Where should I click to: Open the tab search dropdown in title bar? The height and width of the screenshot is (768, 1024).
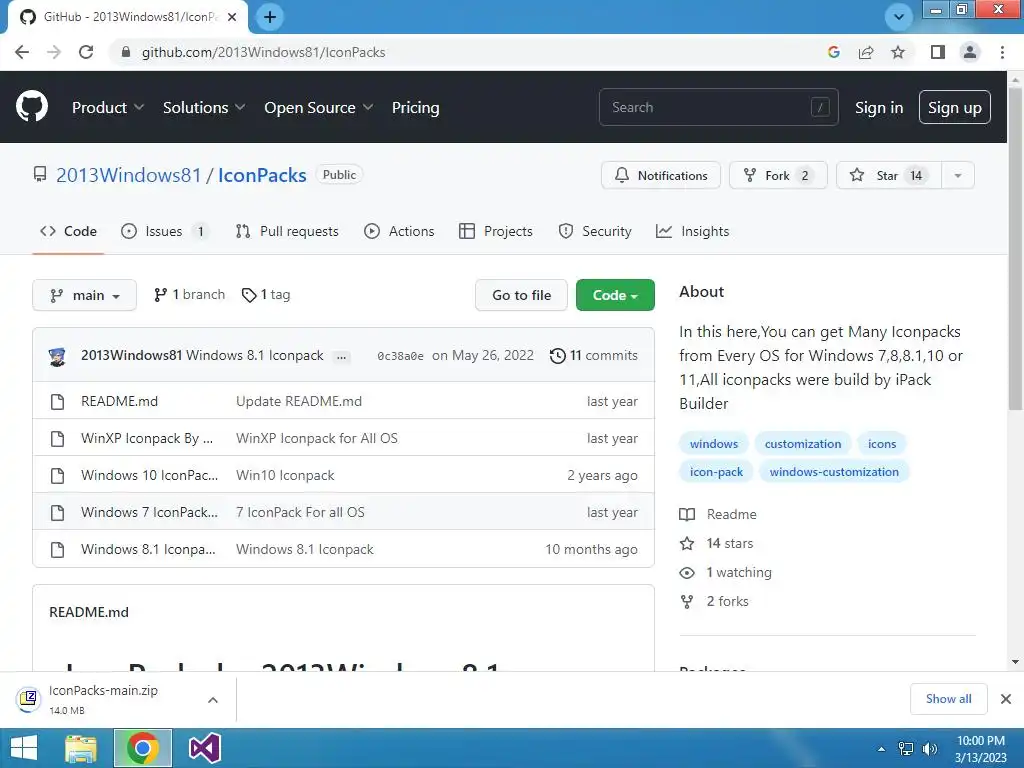pyautogui.click(x=899, y=17)
